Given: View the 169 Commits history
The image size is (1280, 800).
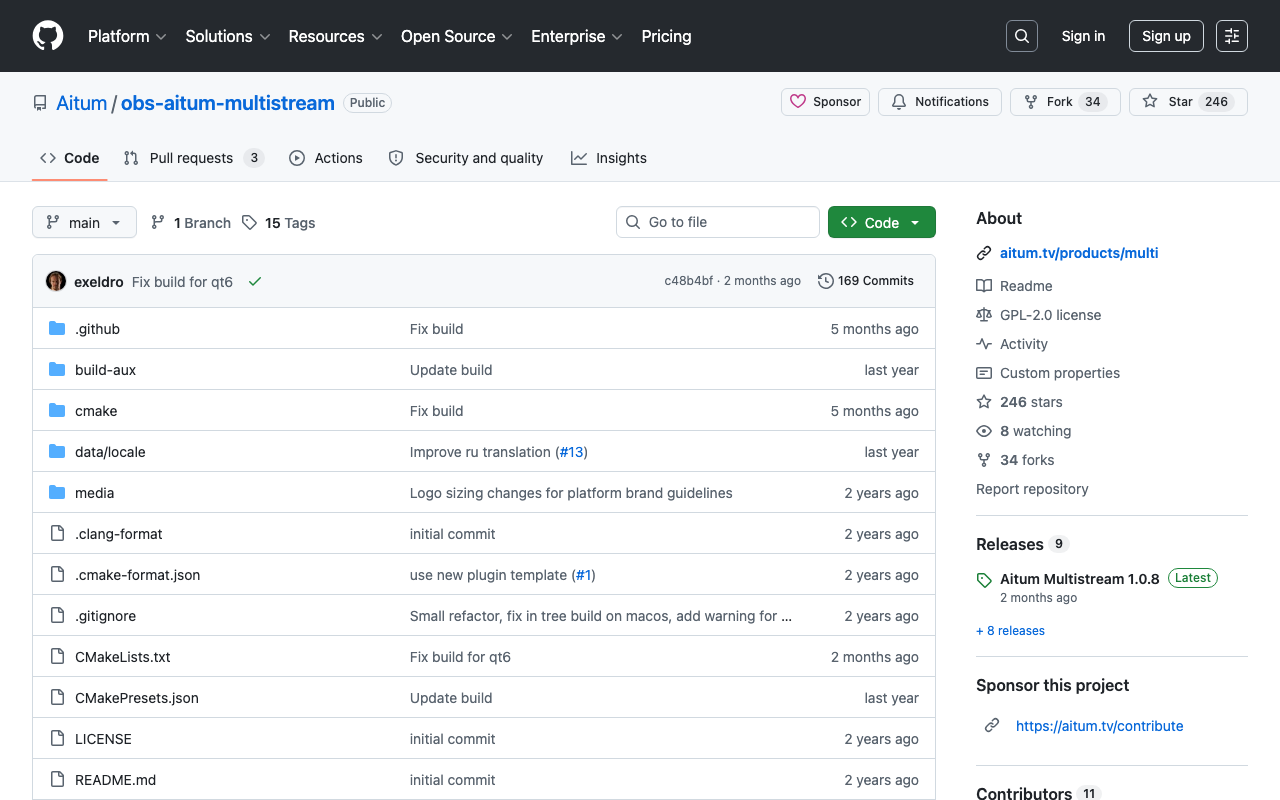Looking at the screenshot, I should [866, 281].
